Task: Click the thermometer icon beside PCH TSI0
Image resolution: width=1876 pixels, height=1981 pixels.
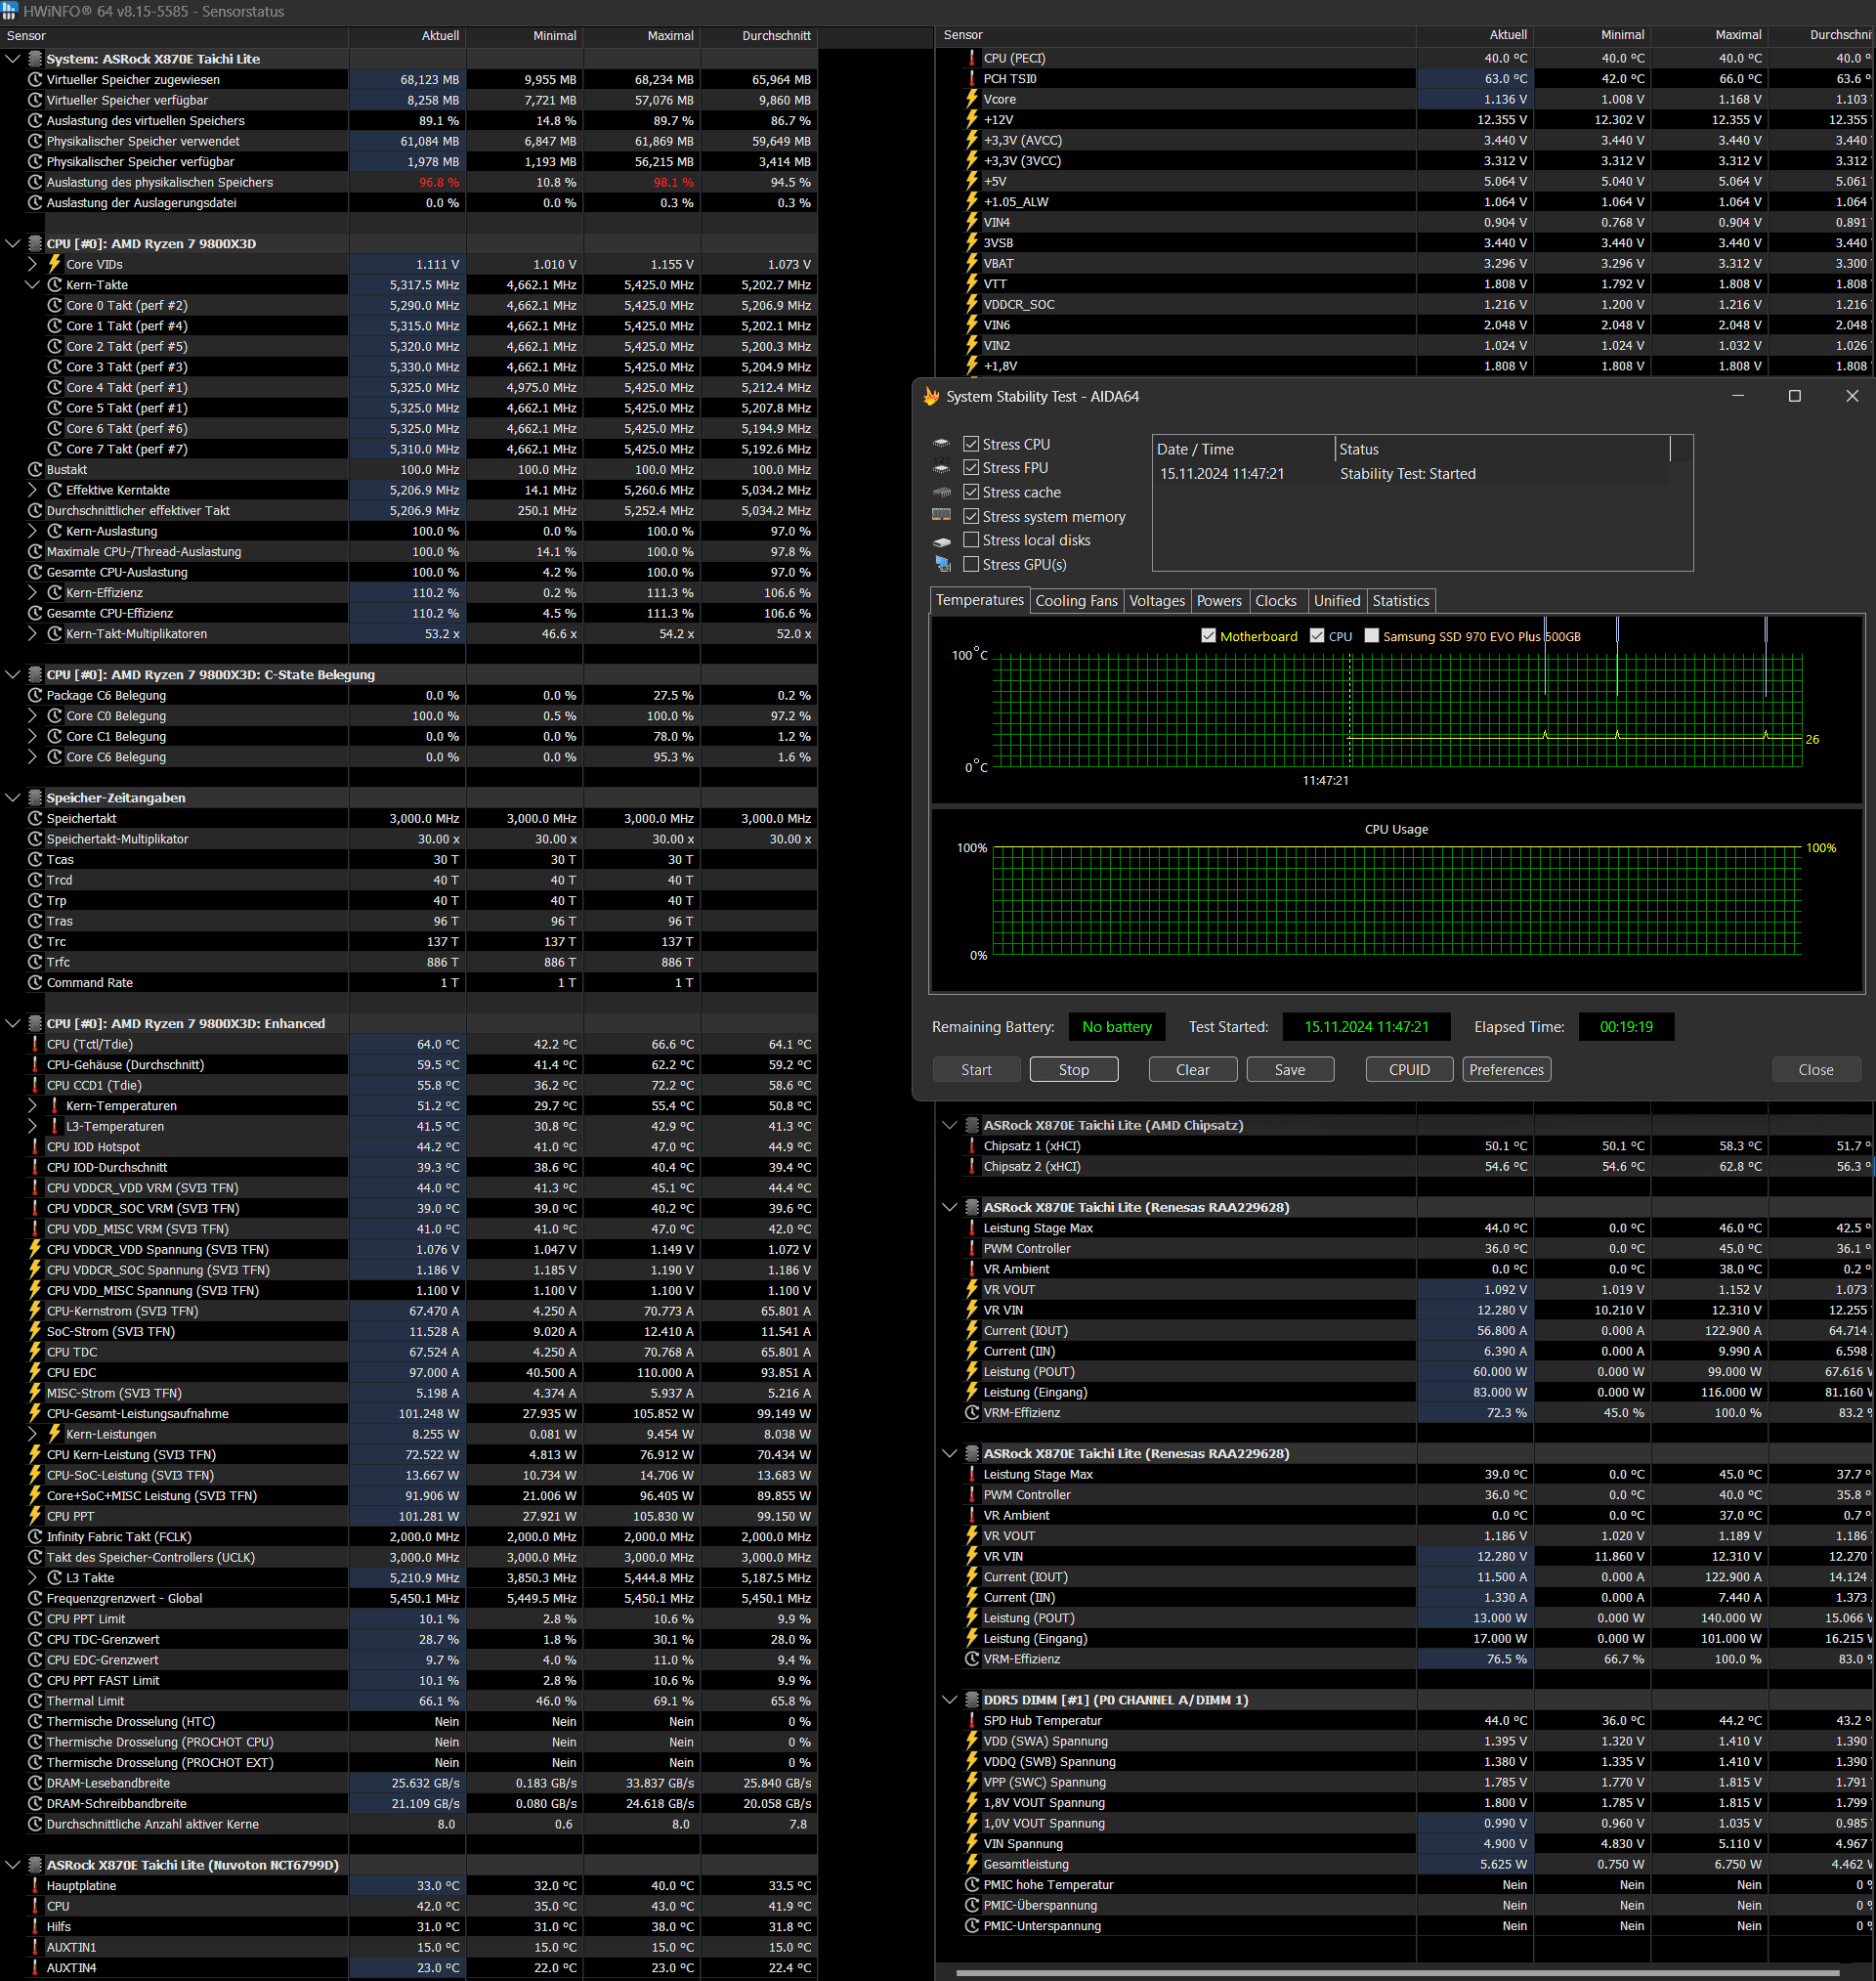Action: click(x=972, y=78)
